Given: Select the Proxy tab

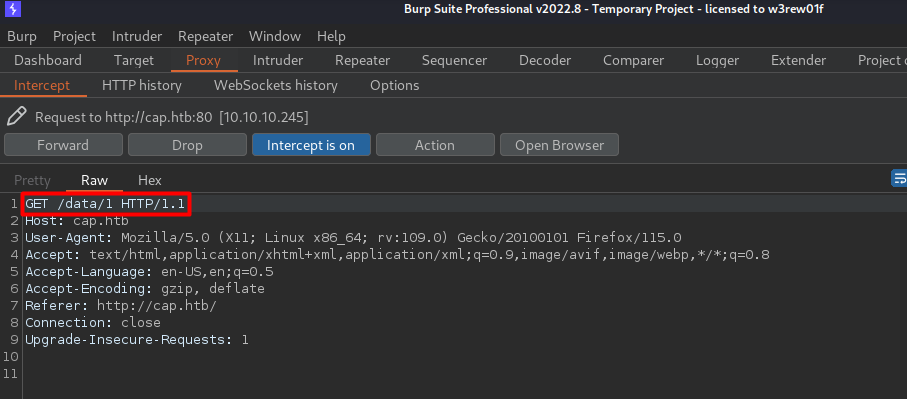Looking at the screenshot, I should click(x=203, y=61).
